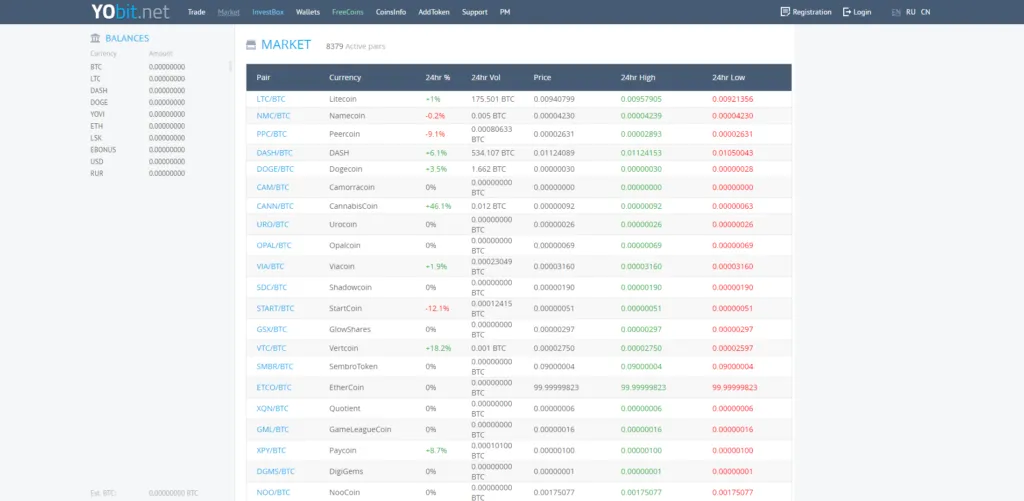
Task: Sort table by Price column header
Action: coord(542,77)
